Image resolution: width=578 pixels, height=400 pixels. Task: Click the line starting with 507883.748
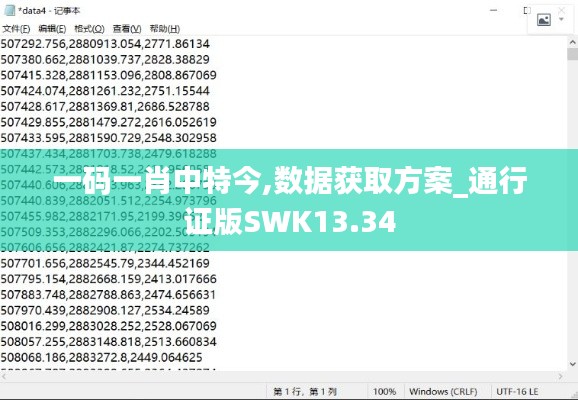pos(108,295)
